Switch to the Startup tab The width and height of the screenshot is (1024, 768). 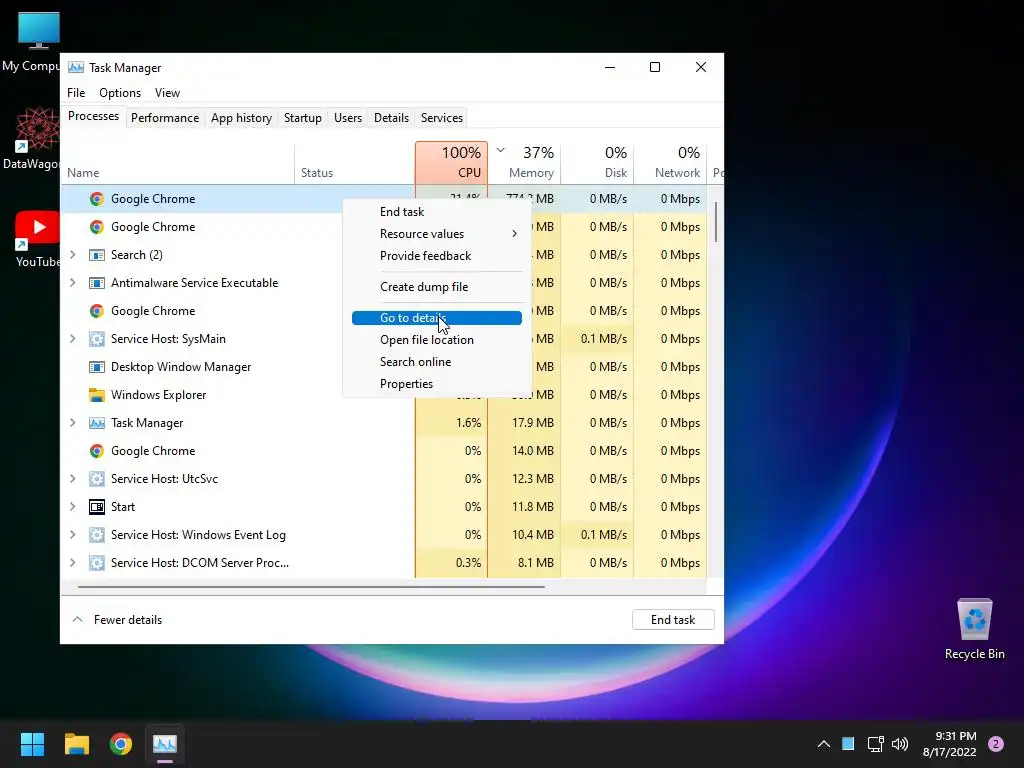(302, 118)
